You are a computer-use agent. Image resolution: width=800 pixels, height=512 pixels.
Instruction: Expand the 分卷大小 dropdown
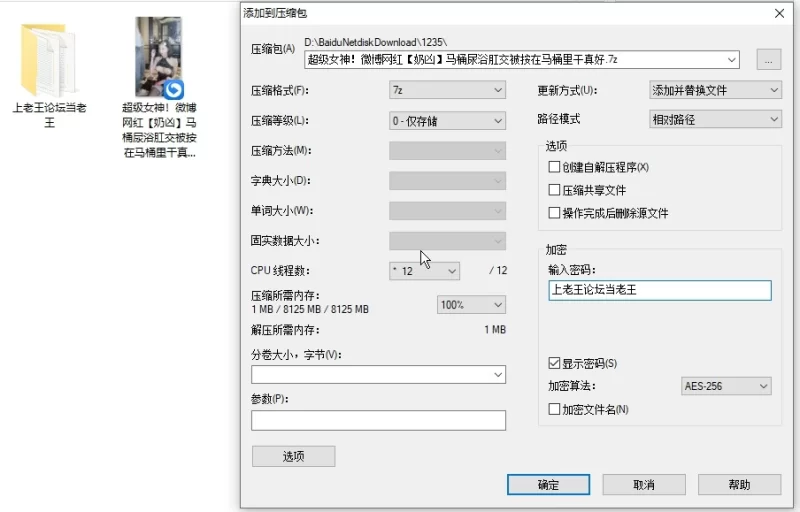coord(498,375)
